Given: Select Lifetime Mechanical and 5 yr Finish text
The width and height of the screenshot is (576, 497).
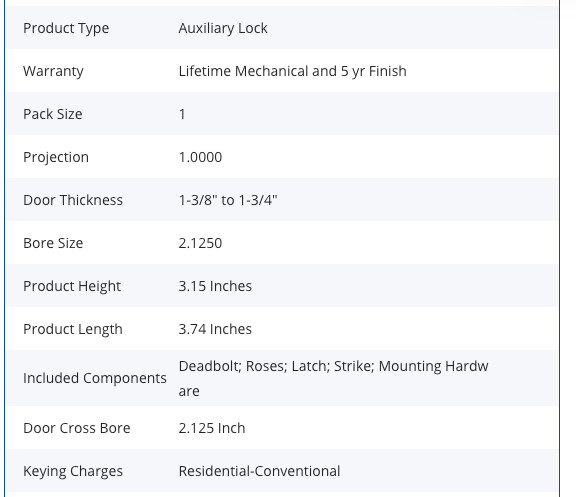Looking at the screenshot, I should pos(292,71).
